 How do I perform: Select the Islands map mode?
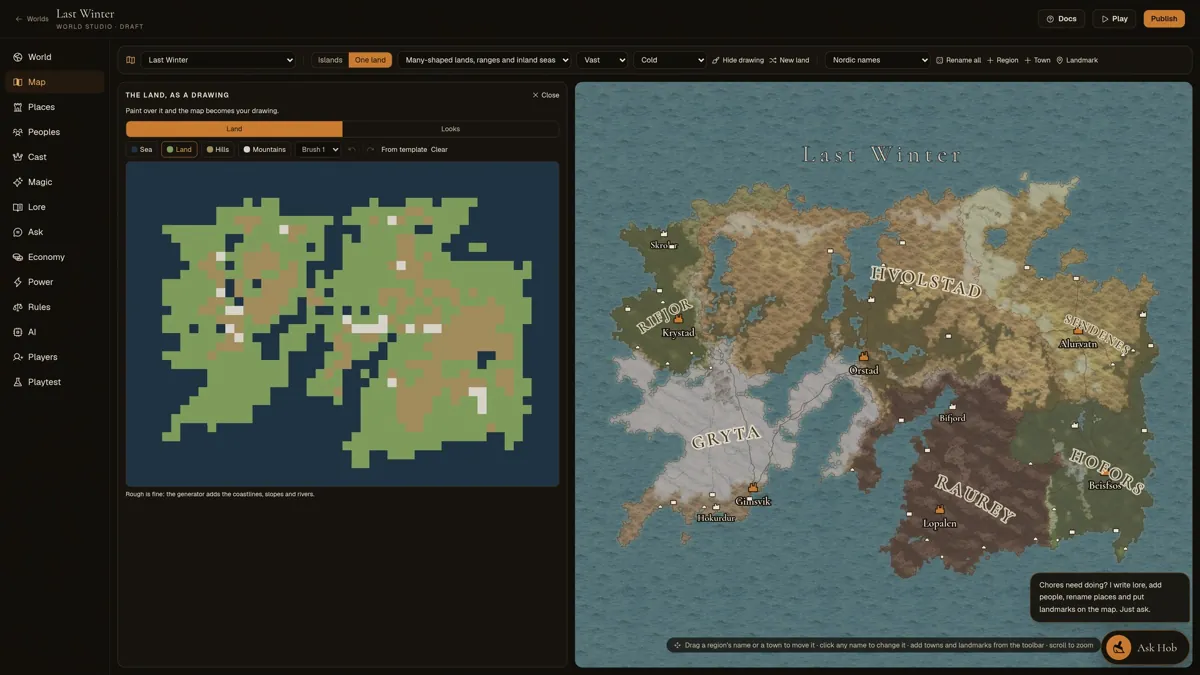330,60
